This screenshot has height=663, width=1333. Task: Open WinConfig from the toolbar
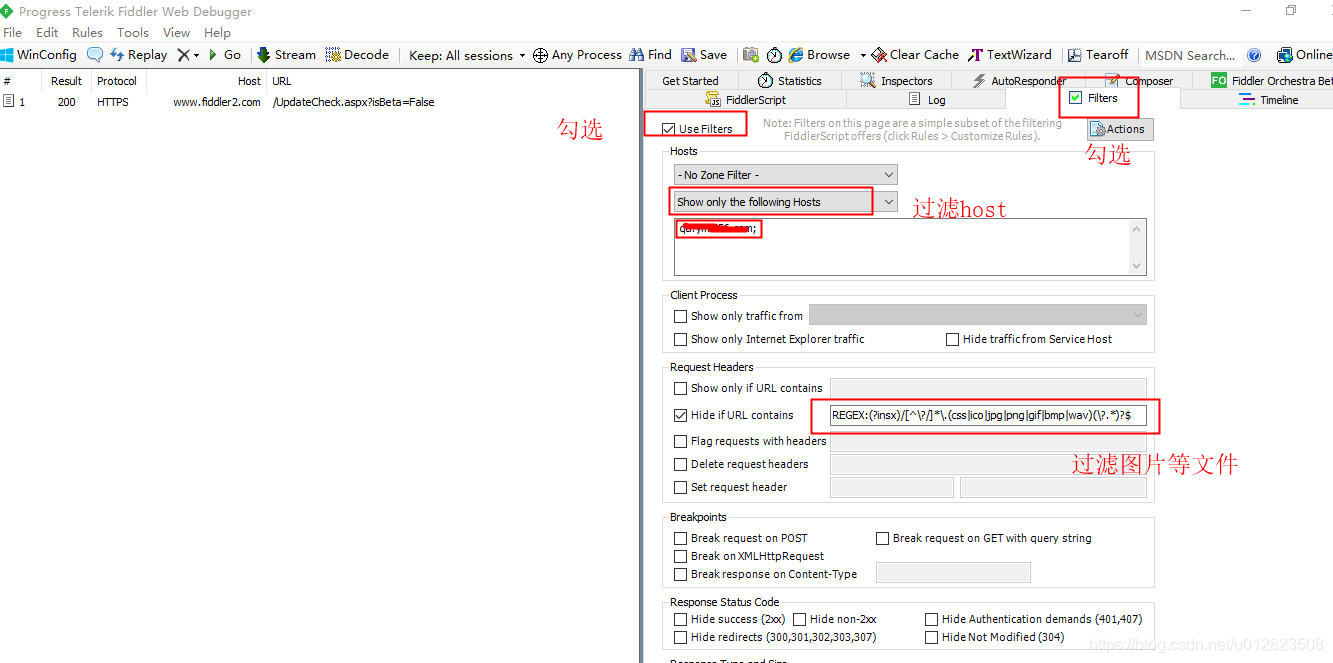pyautogui.click(x=39, y=55)
